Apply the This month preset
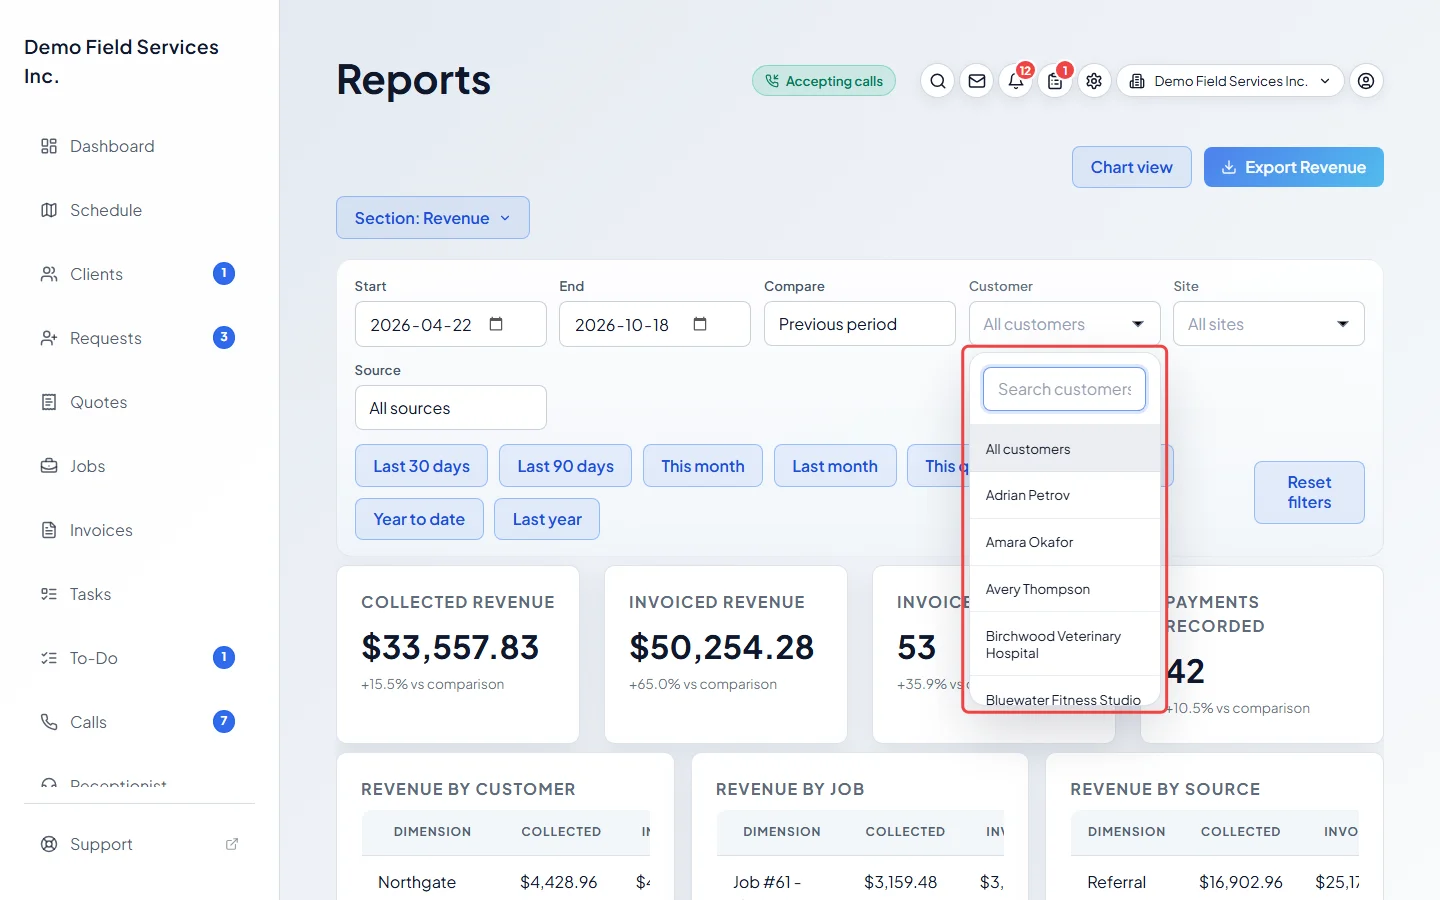 [703, 466]
